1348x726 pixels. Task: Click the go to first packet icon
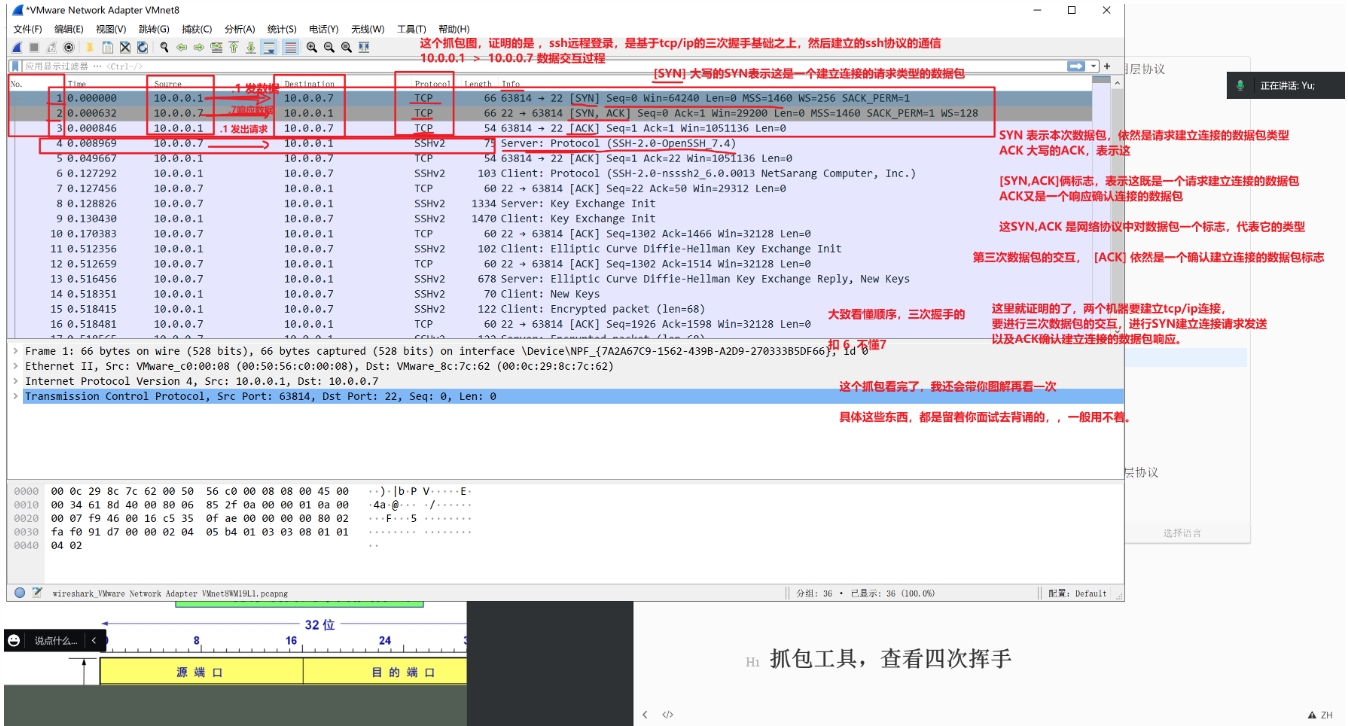click(x=234, y=47)
